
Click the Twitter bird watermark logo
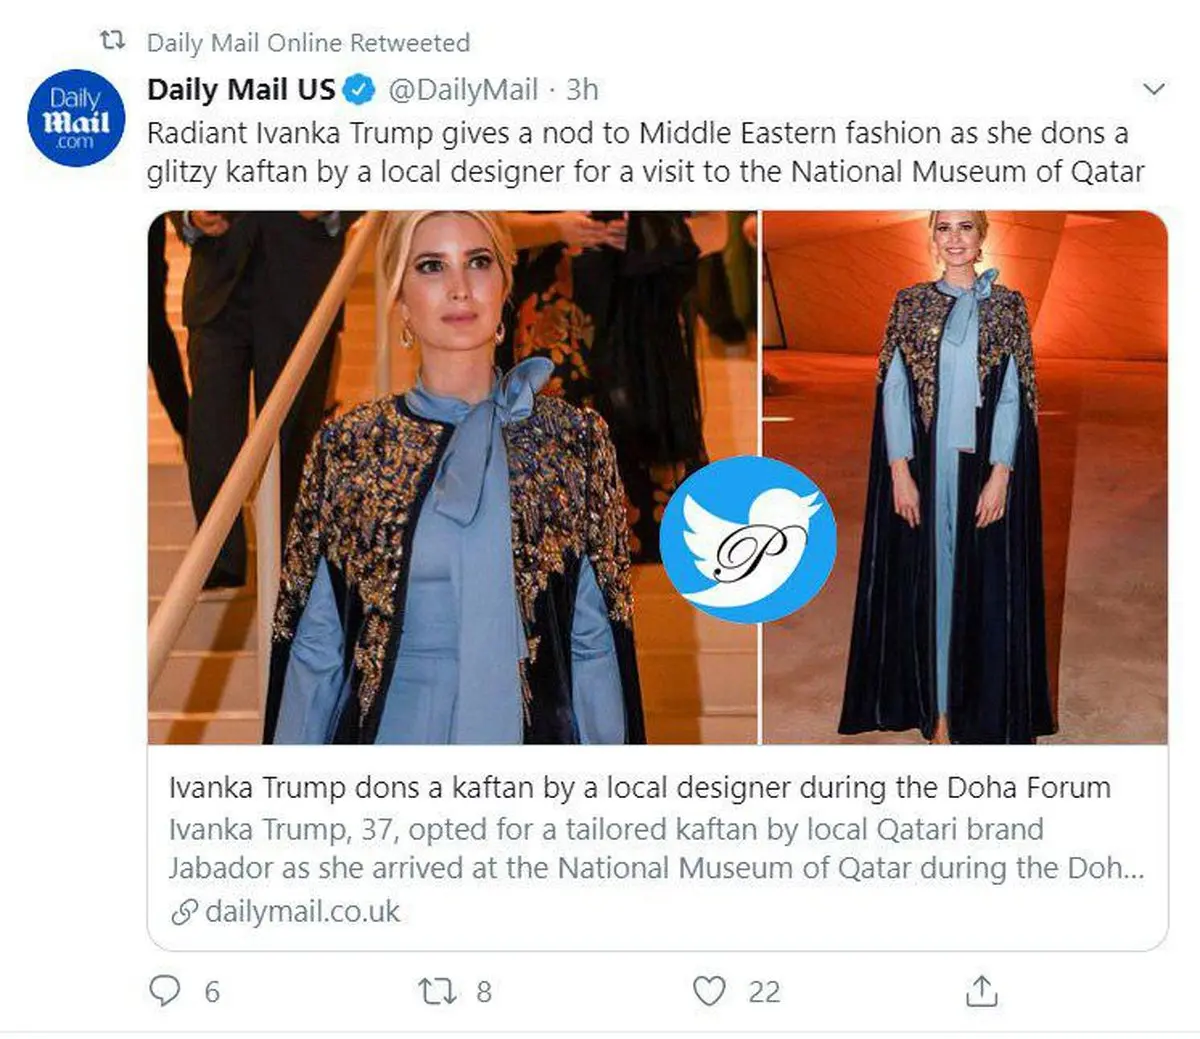[749, 540]
